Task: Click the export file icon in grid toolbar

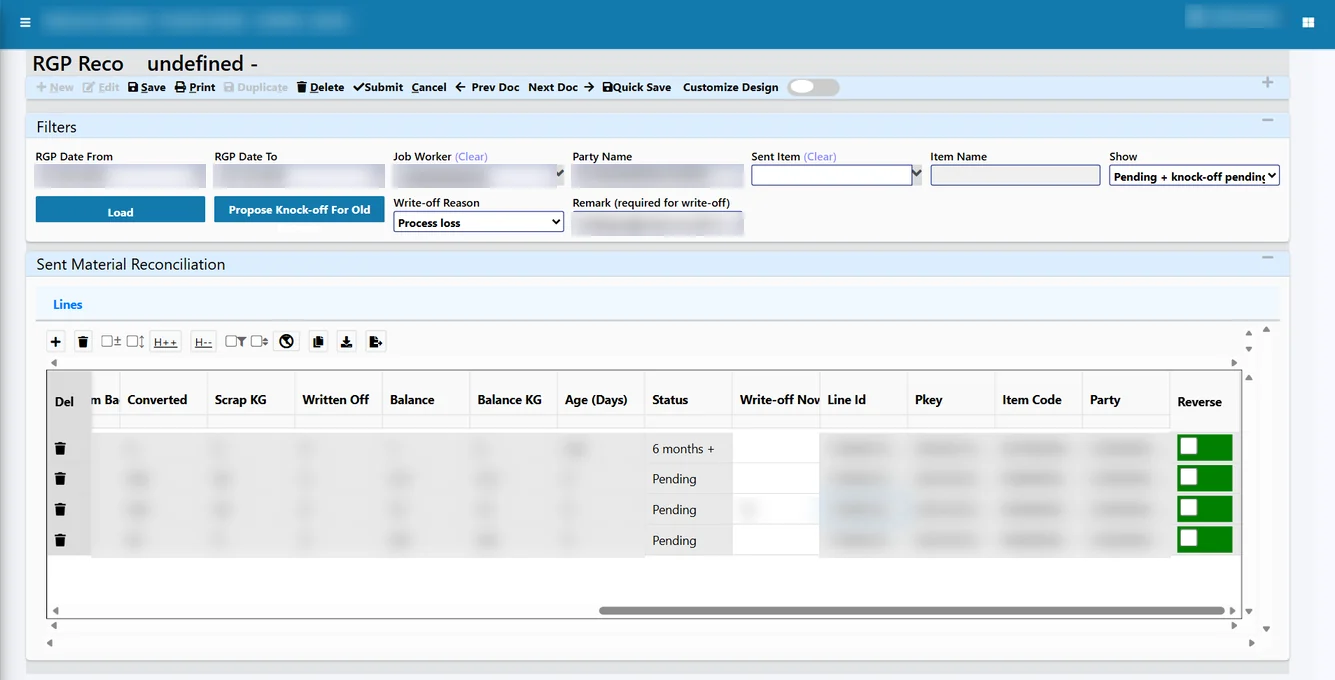Action: click(x=375, y=342)
